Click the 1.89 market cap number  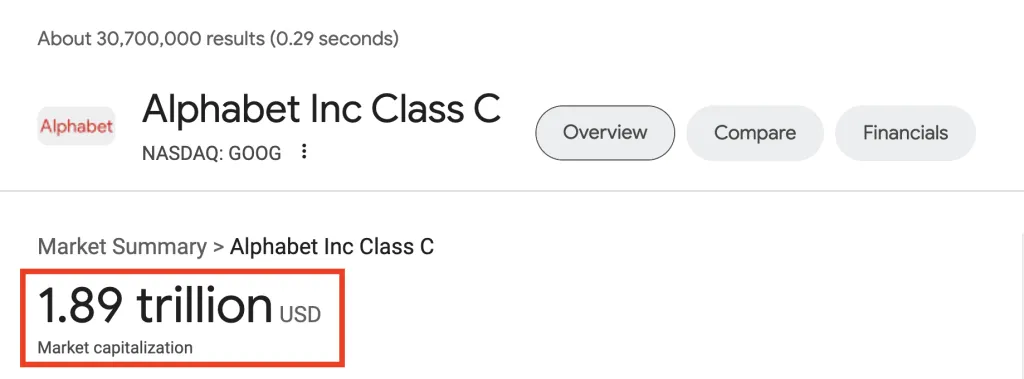point(80,306)
